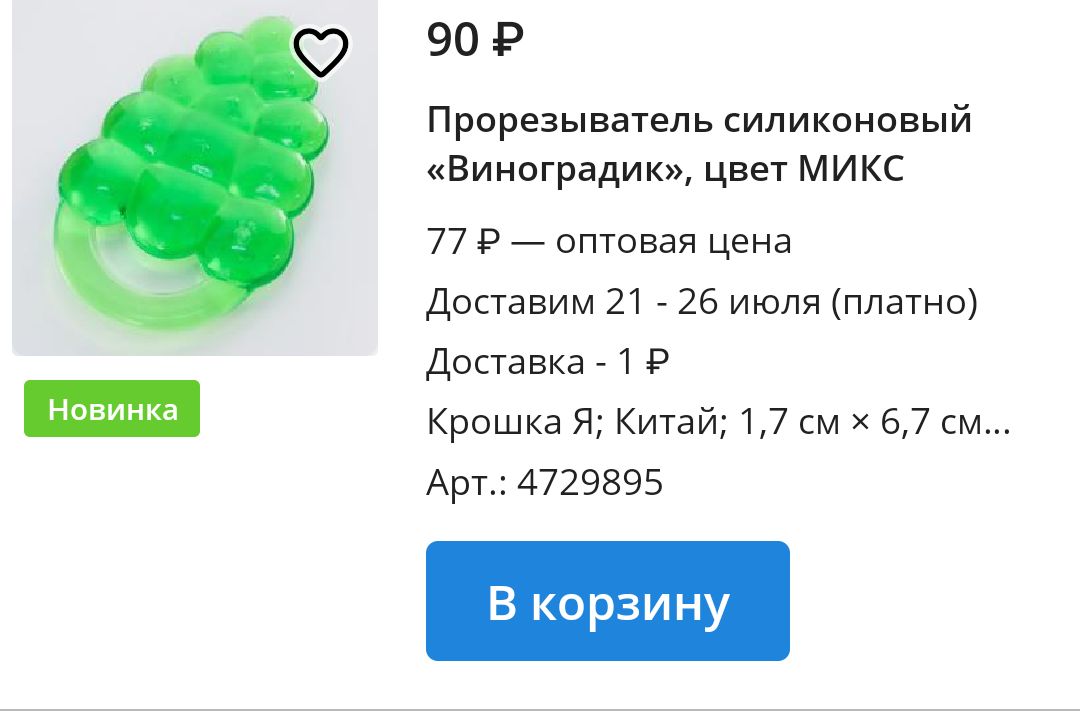
Task: Click the 77 ₽ оптовая цена line
Action: [609, 241]
